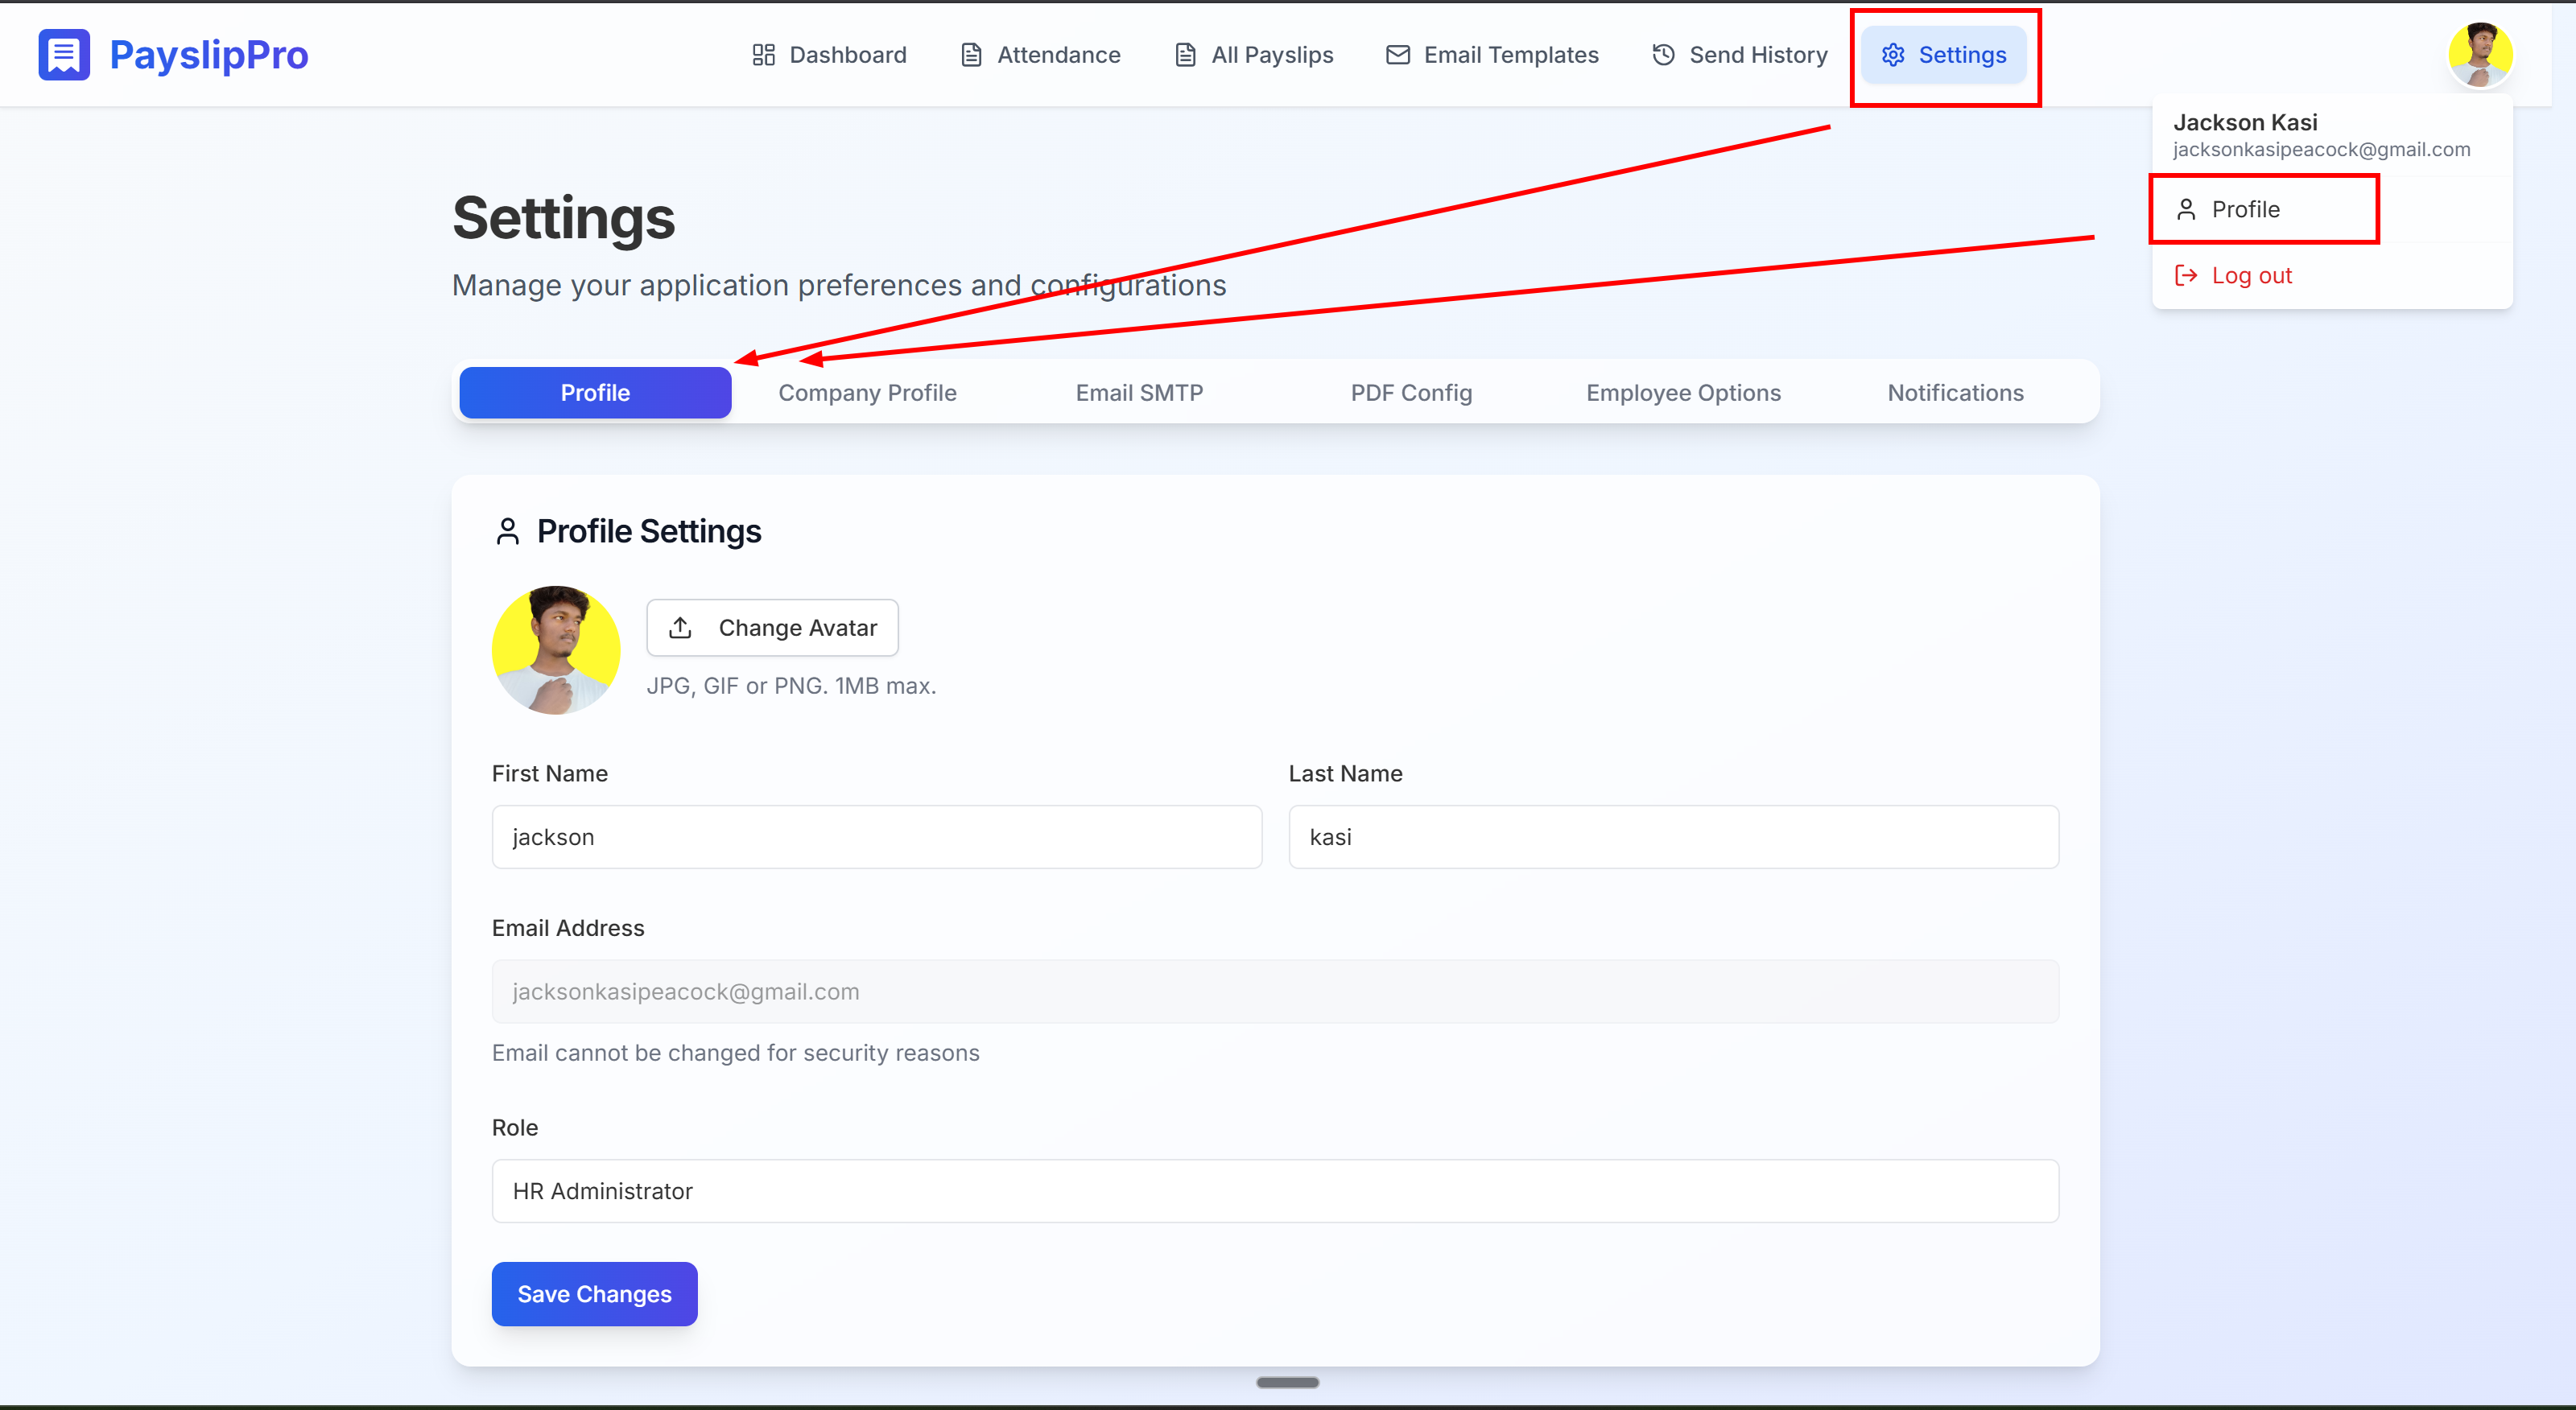The image size is (2576, 1410).
Task: Select Profile in user dropdown menu
Action: pyautogui.click(x=2245, y=209)
